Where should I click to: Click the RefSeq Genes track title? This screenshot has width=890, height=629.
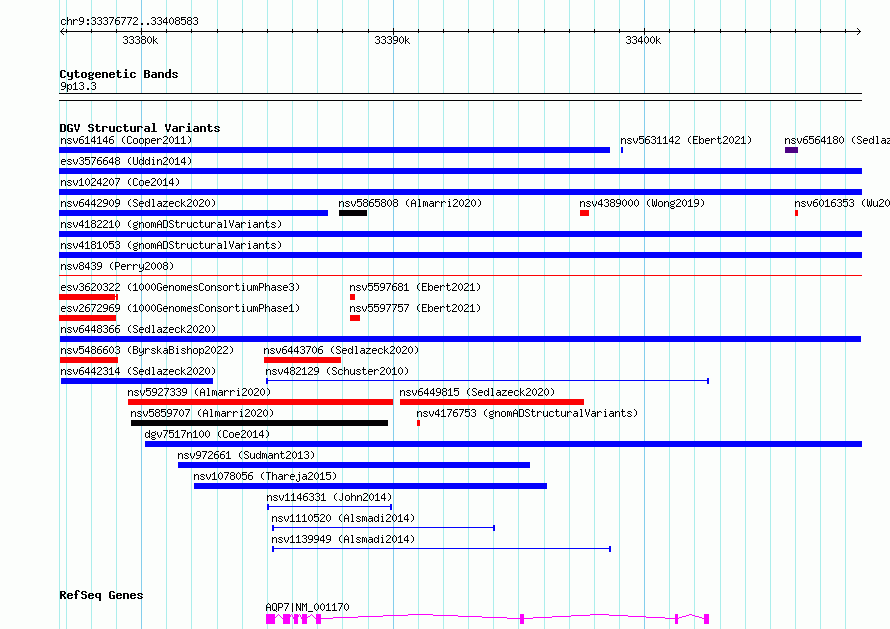101,596
